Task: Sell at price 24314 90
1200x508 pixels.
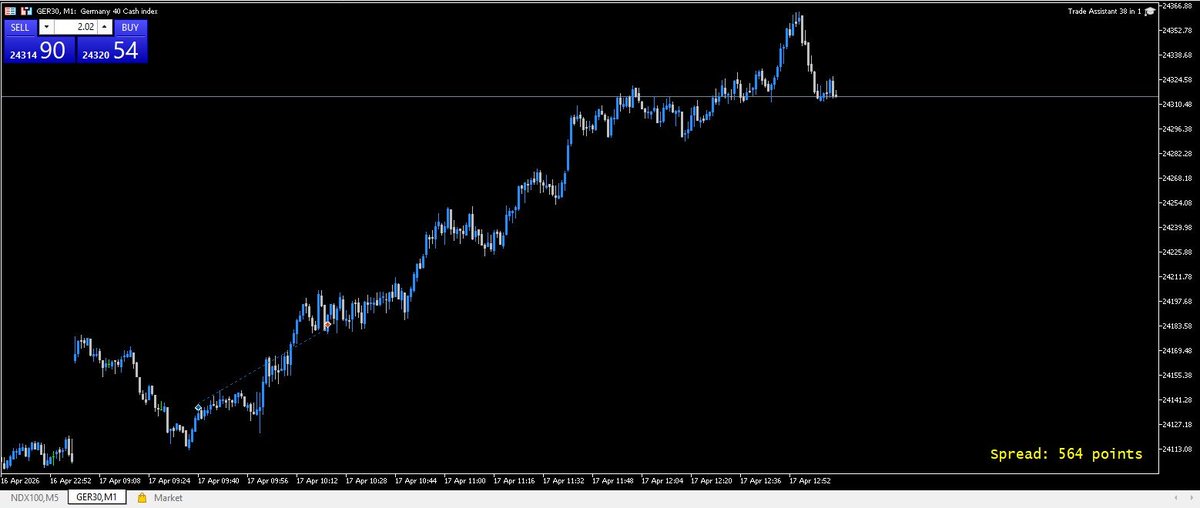Action: (38, 51)
